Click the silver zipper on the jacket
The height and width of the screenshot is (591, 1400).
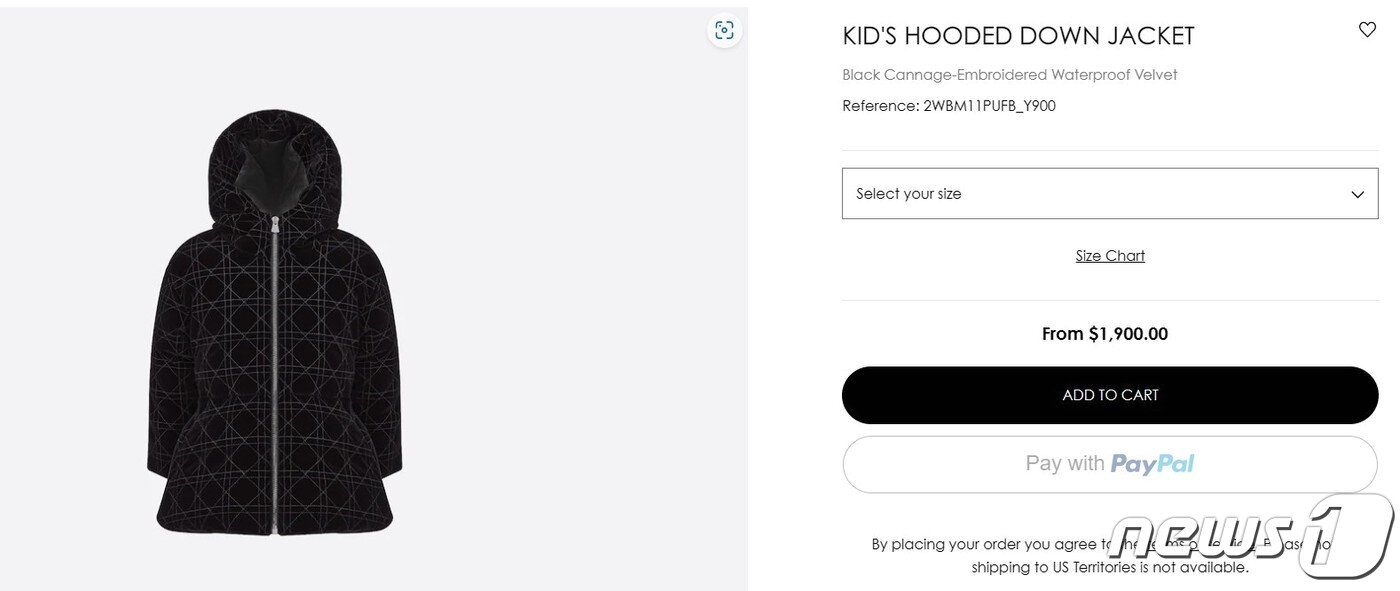pos(274,375)
